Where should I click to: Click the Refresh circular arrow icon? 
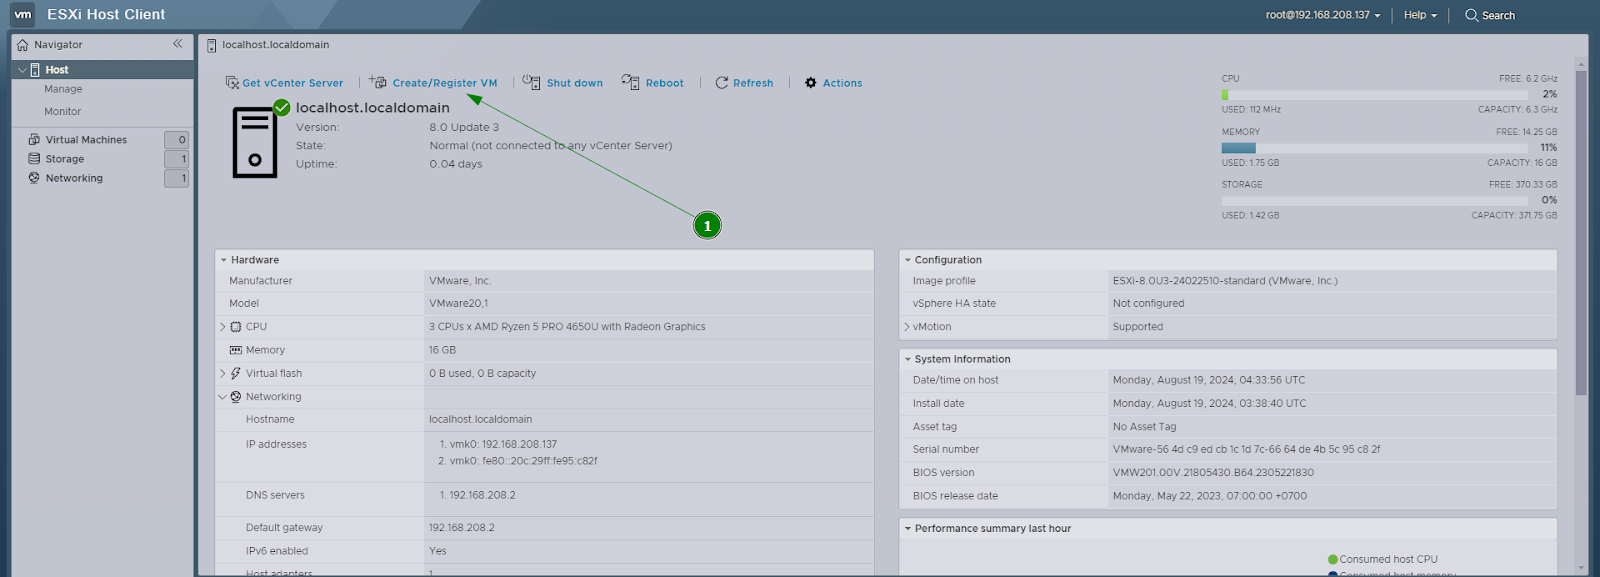click(x=721, y=83)
